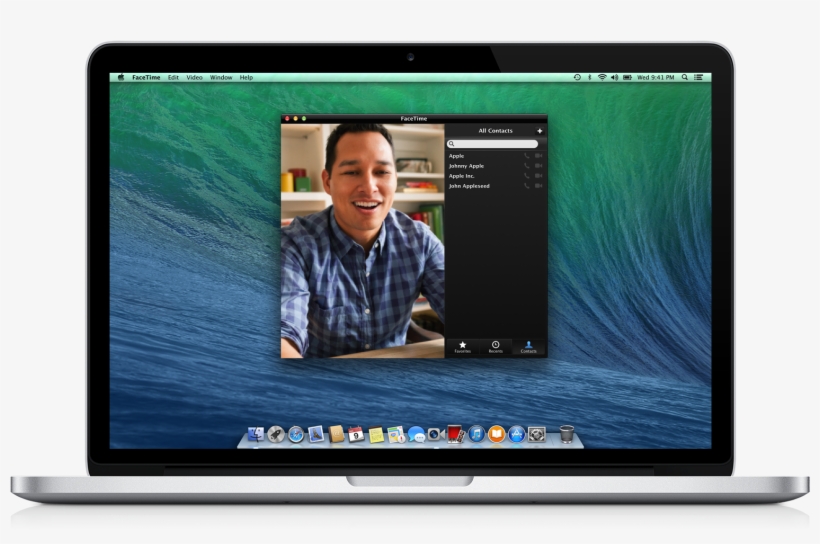Image resolution: width=820 pixels, height=544 pixels.
Task: Click the Bluetooth status icon
Action: (x=589, y=77)
